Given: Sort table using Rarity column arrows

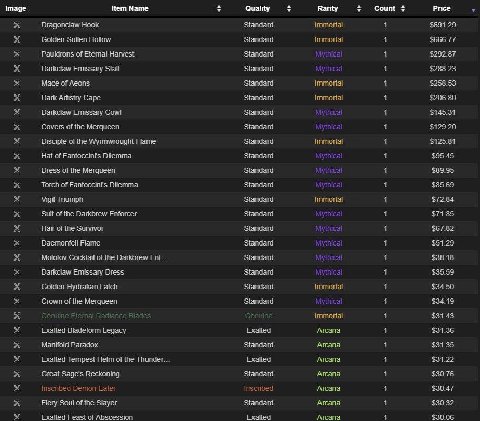Looking at the screenshot, I should coord(359,9).
